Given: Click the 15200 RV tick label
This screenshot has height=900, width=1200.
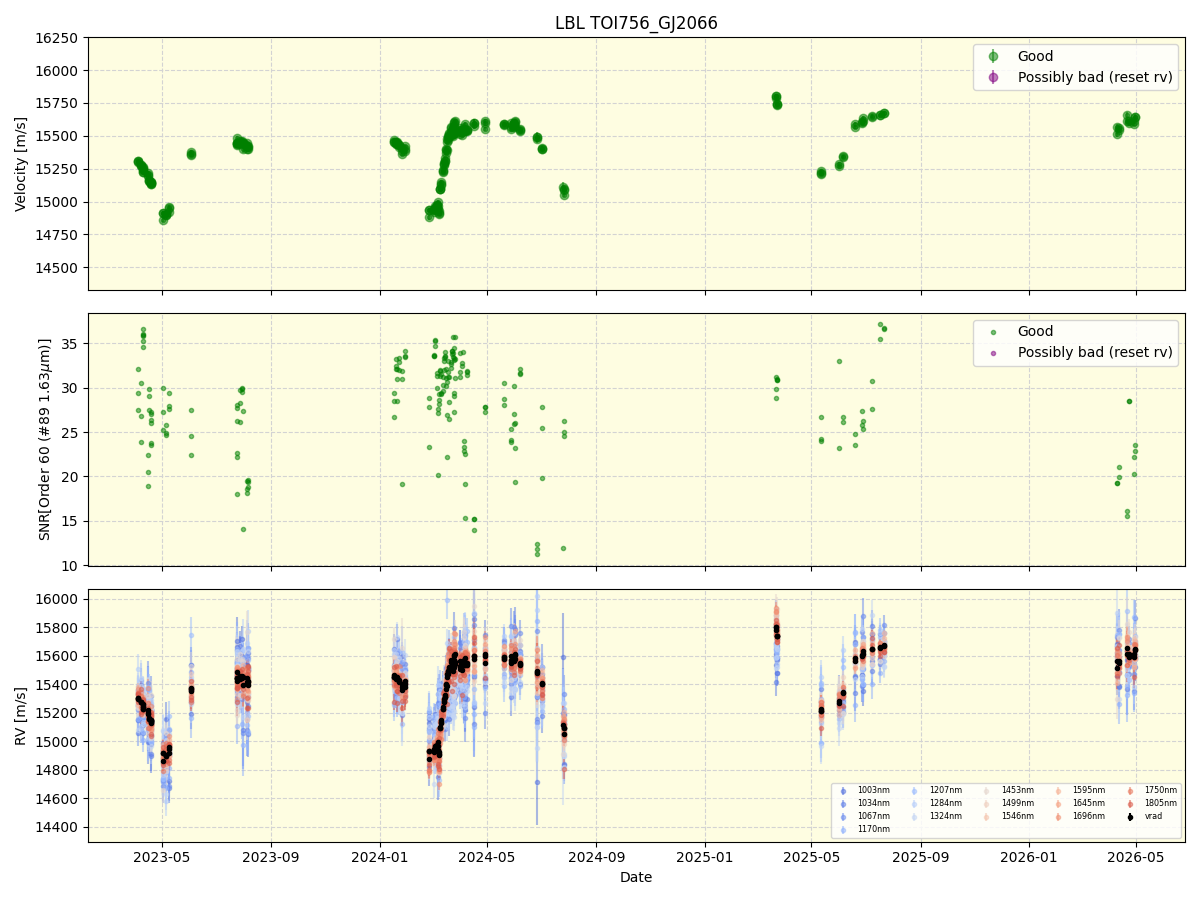Looking at the screenshot, I should pyautogui.click(x=57, y=713).
